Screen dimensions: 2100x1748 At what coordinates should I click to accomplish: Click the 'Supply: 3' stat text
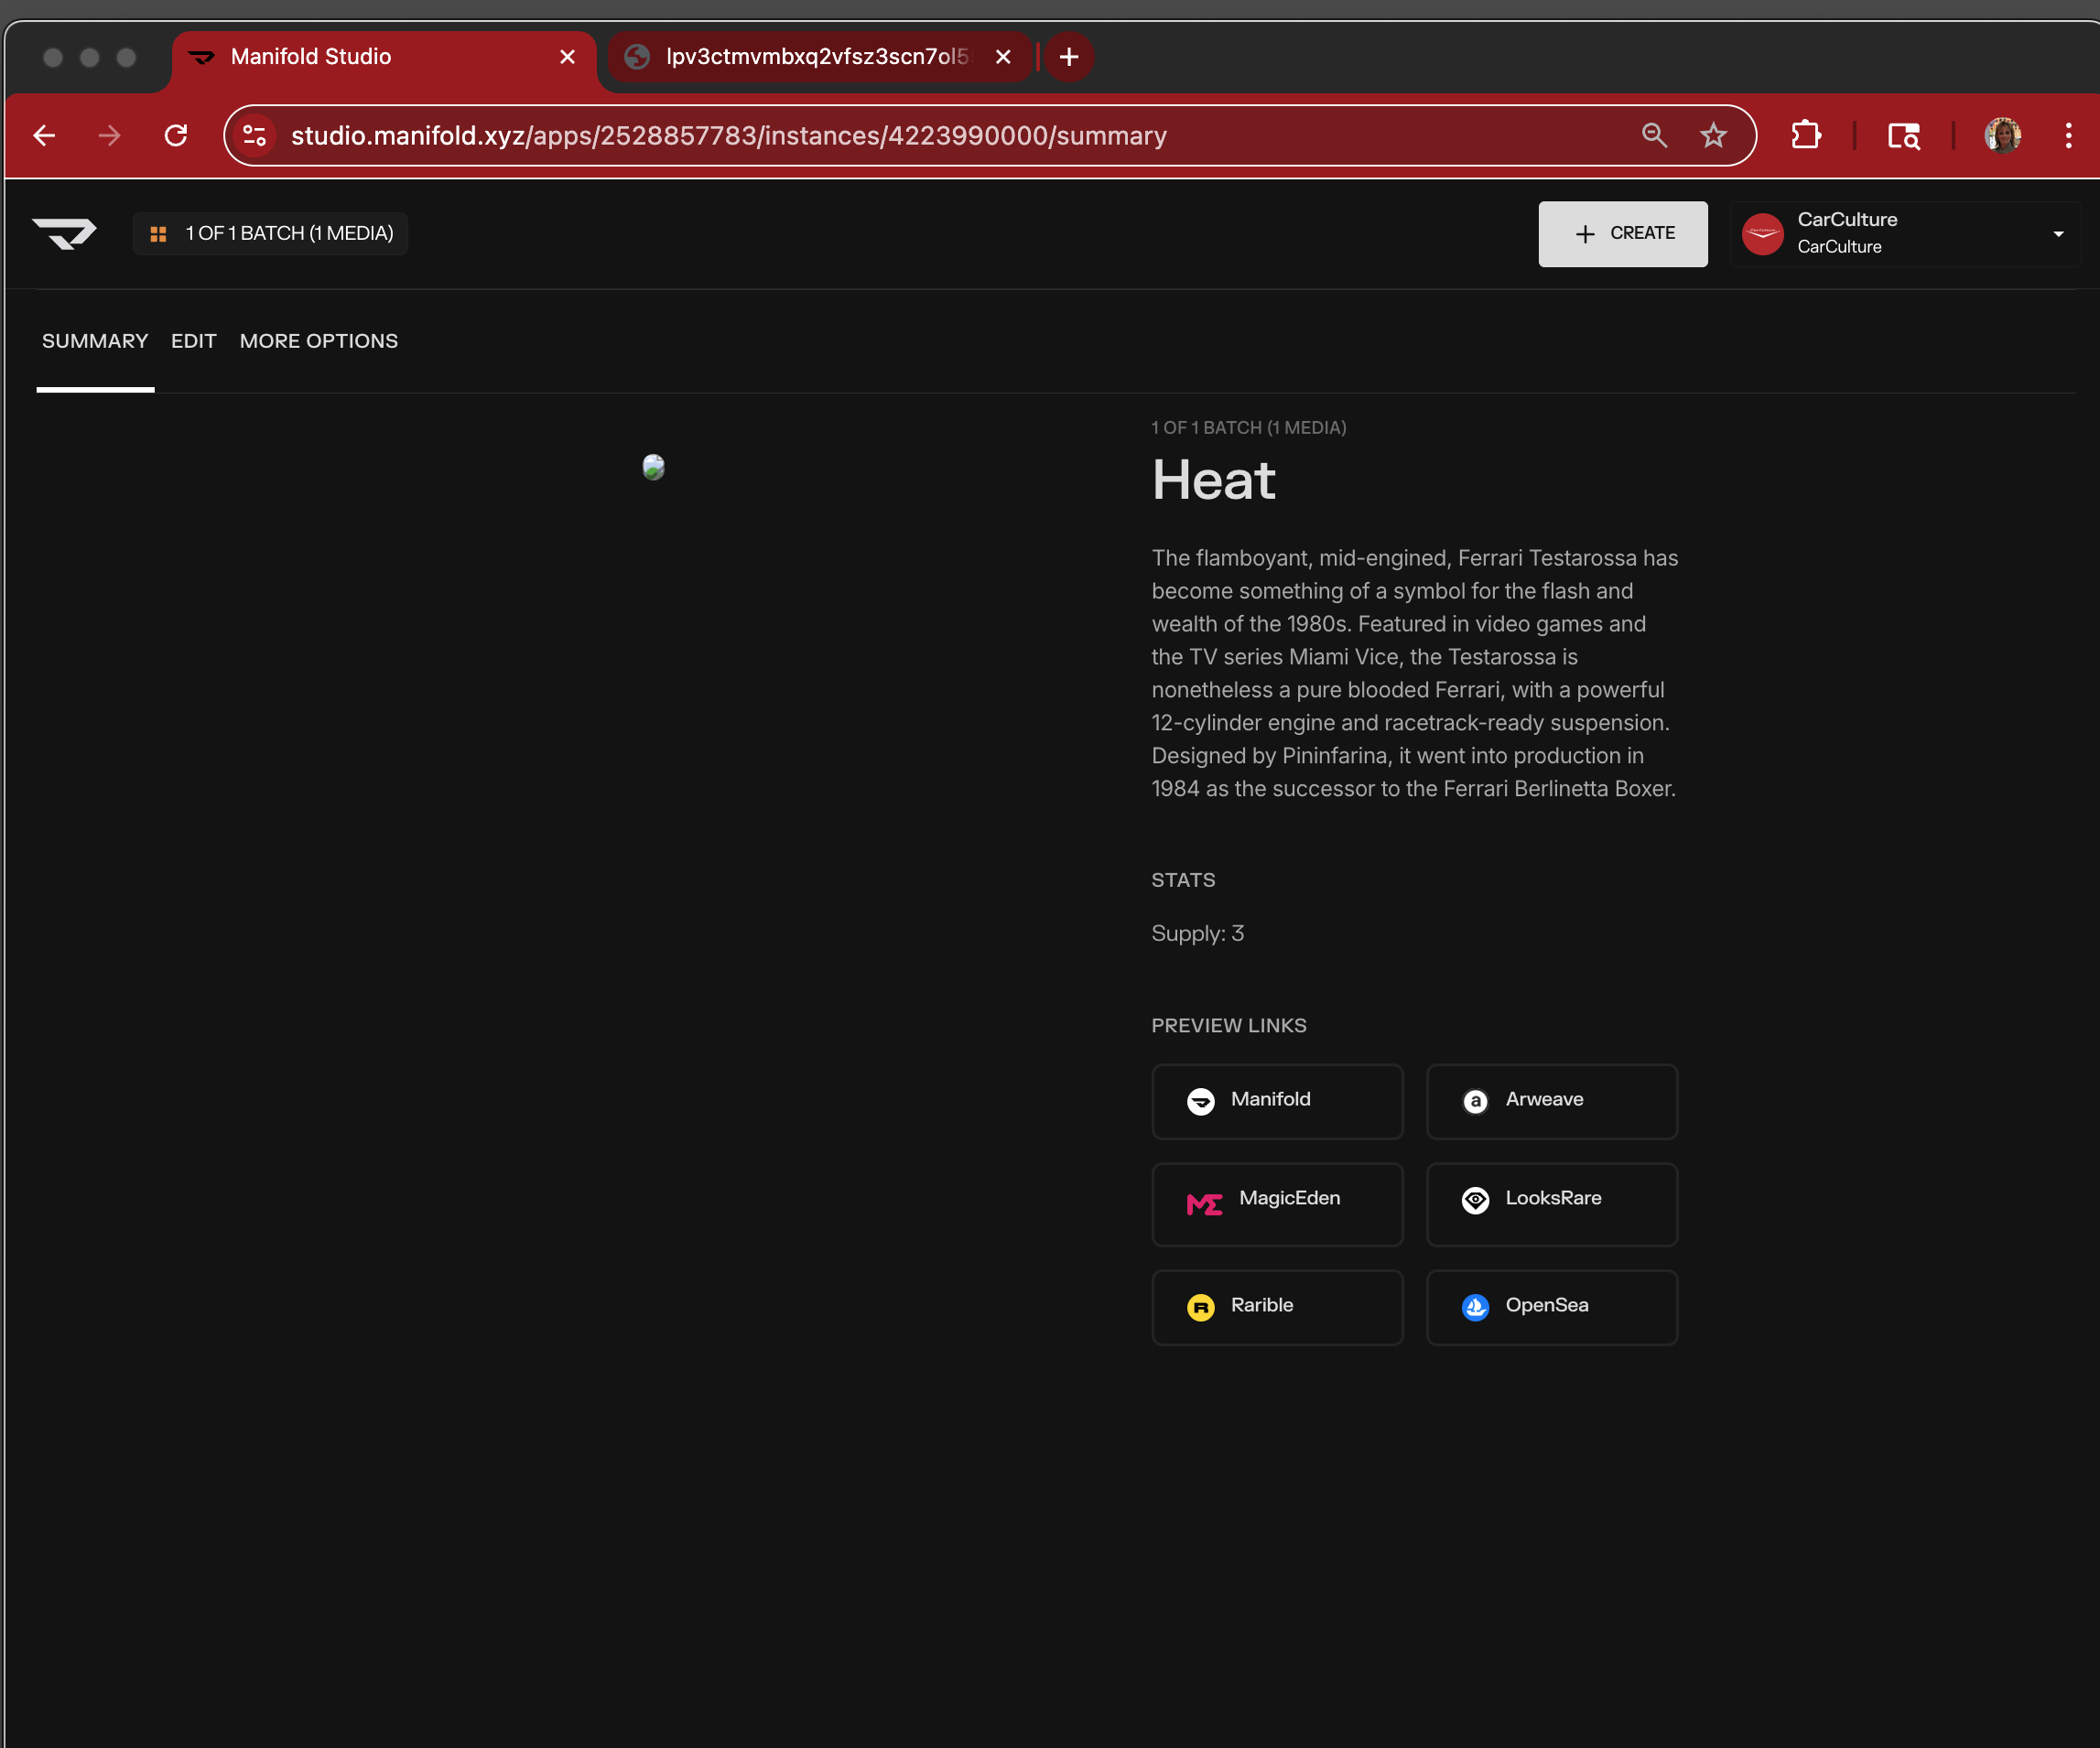click(1197, 933)
